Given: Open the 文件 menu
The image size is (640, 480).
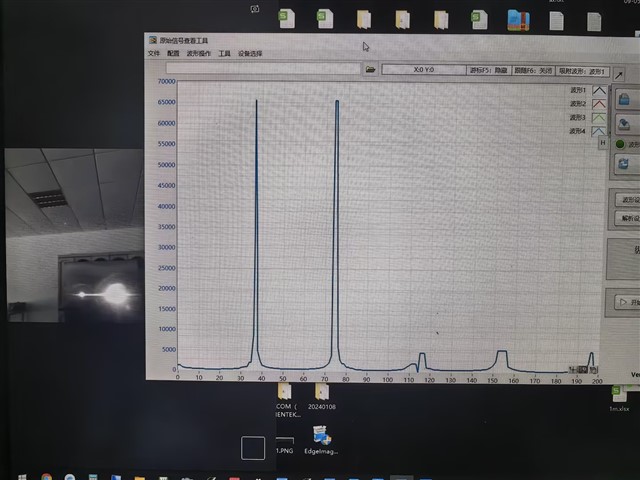Looking at the screenshot, I should pos(154,53).
